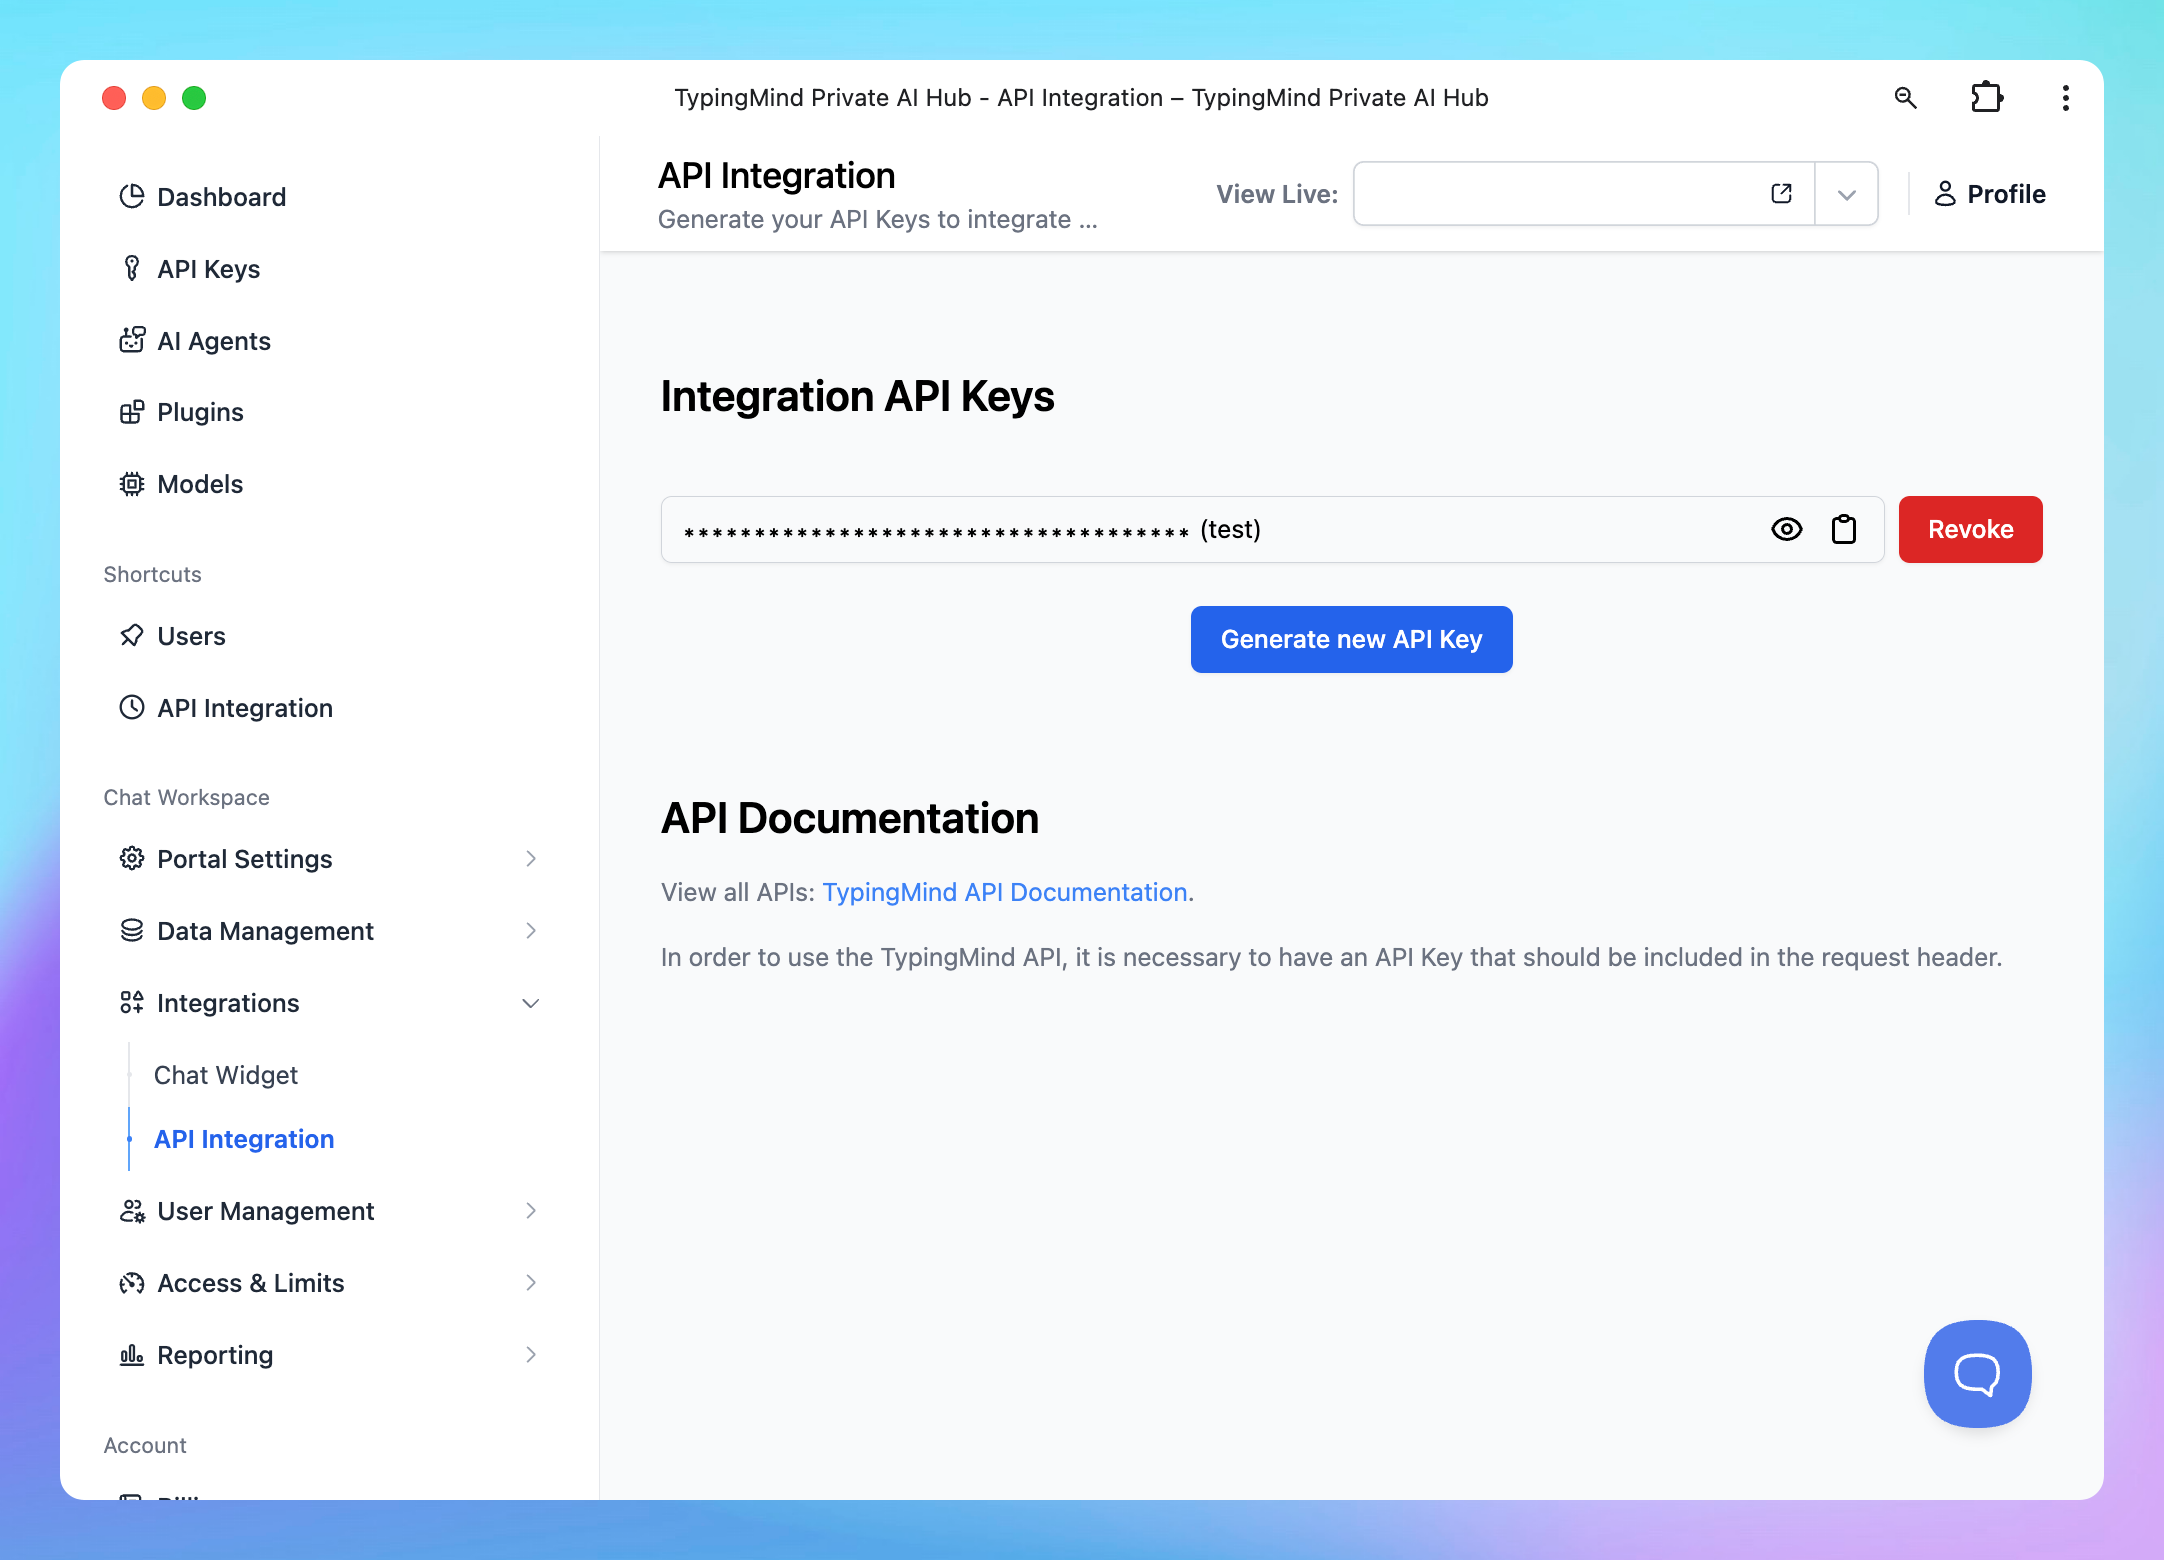
Task: Open the Profile menu
Action: 1989,193
